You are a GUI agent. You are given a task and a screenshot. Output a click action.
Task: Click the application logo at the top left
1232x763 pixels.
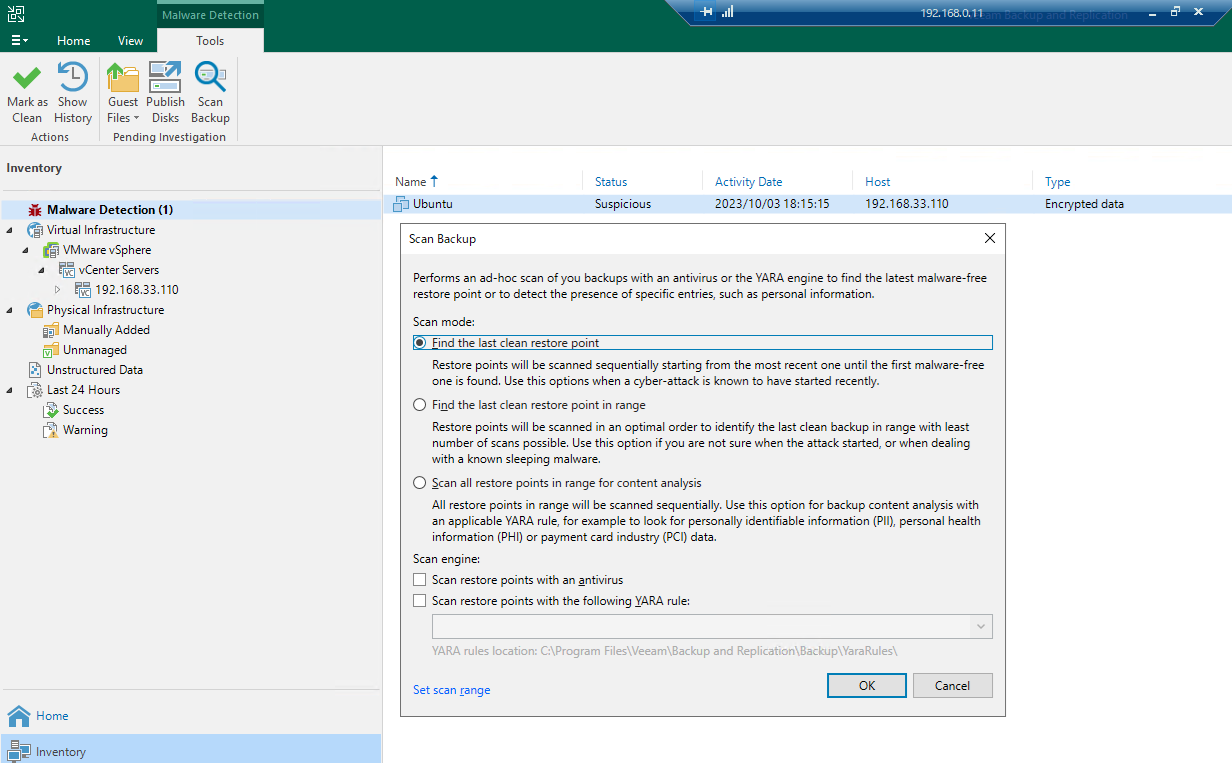tap(15, 14)
